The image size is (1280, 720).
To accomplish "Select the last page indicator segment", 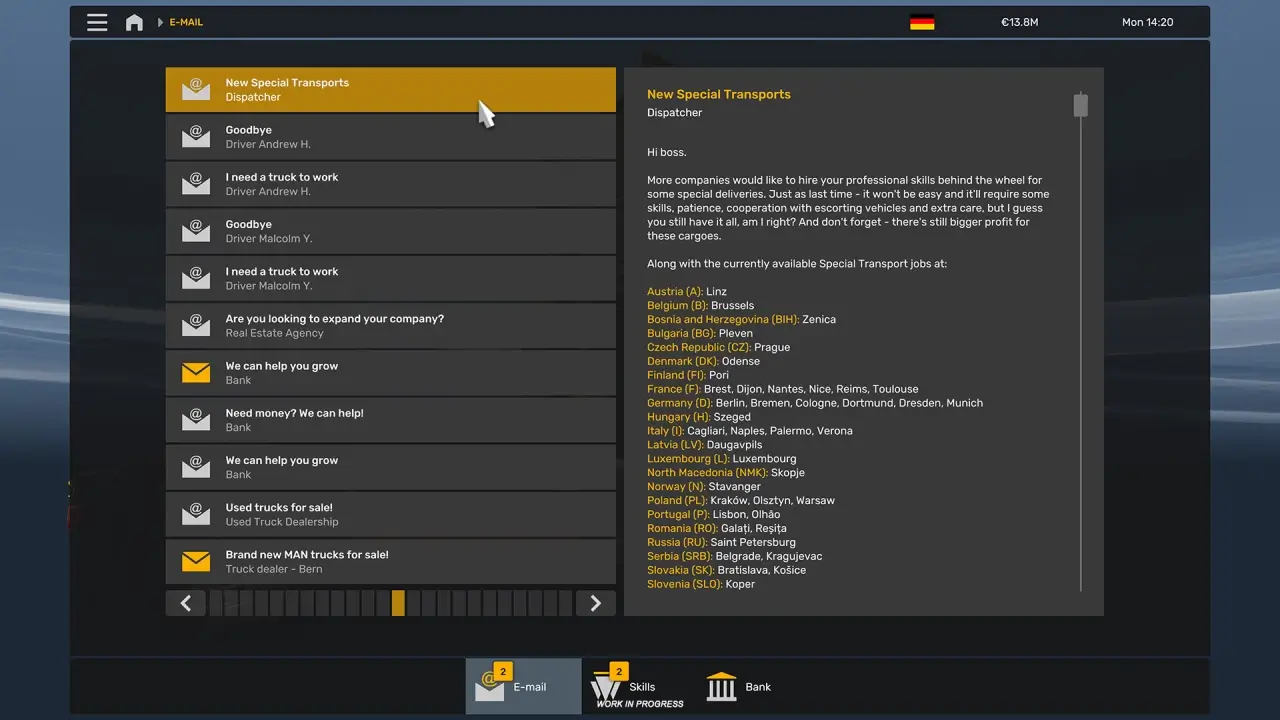I will (566, 603).
